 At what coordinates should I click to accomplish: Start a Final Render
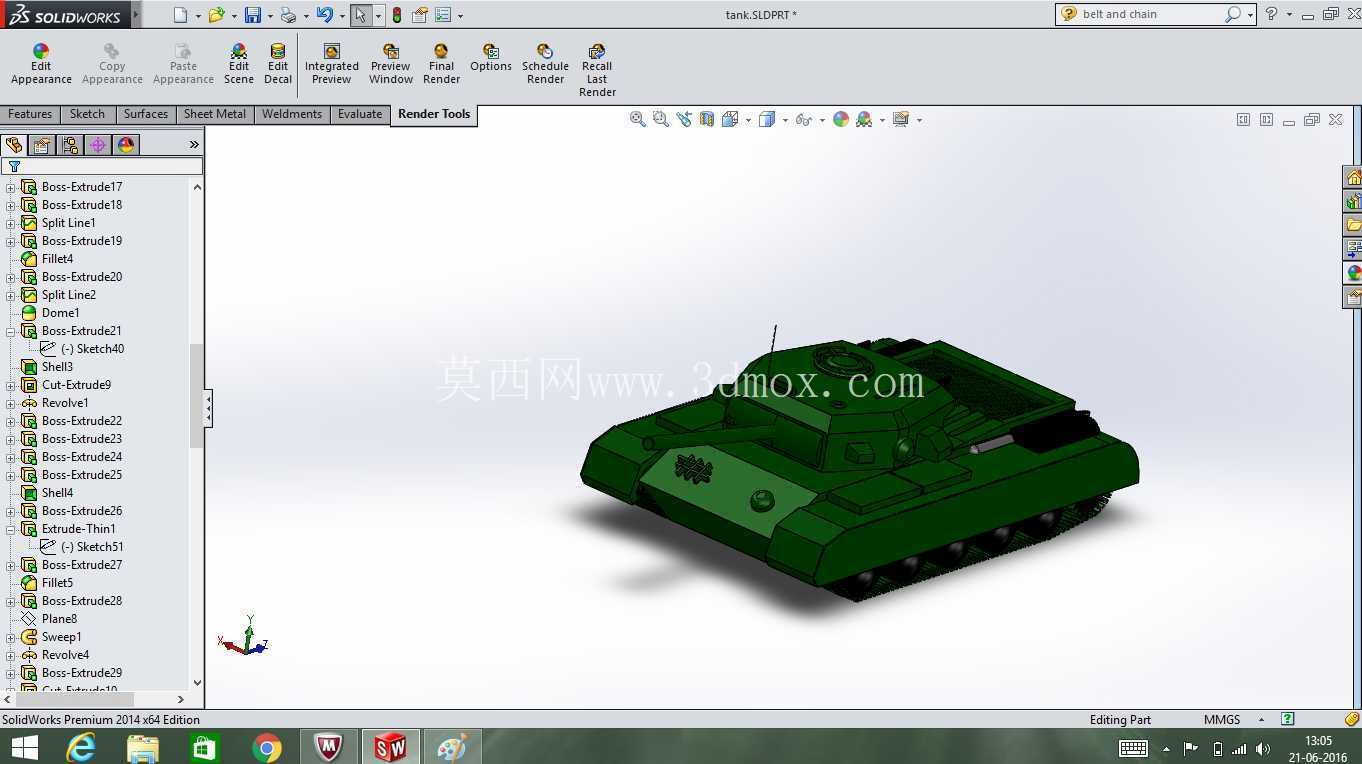click(x=441, y=64)
